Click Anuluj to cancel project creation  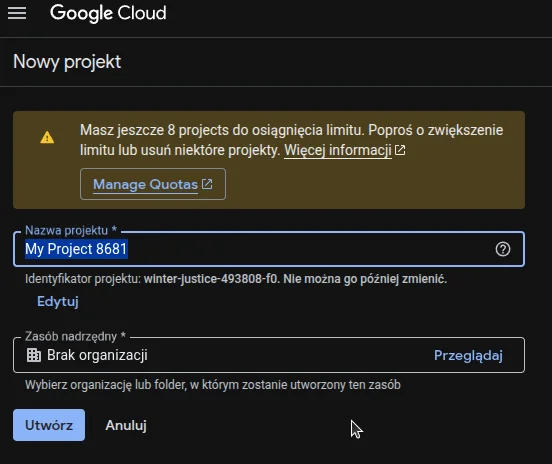tap(126, 425)
